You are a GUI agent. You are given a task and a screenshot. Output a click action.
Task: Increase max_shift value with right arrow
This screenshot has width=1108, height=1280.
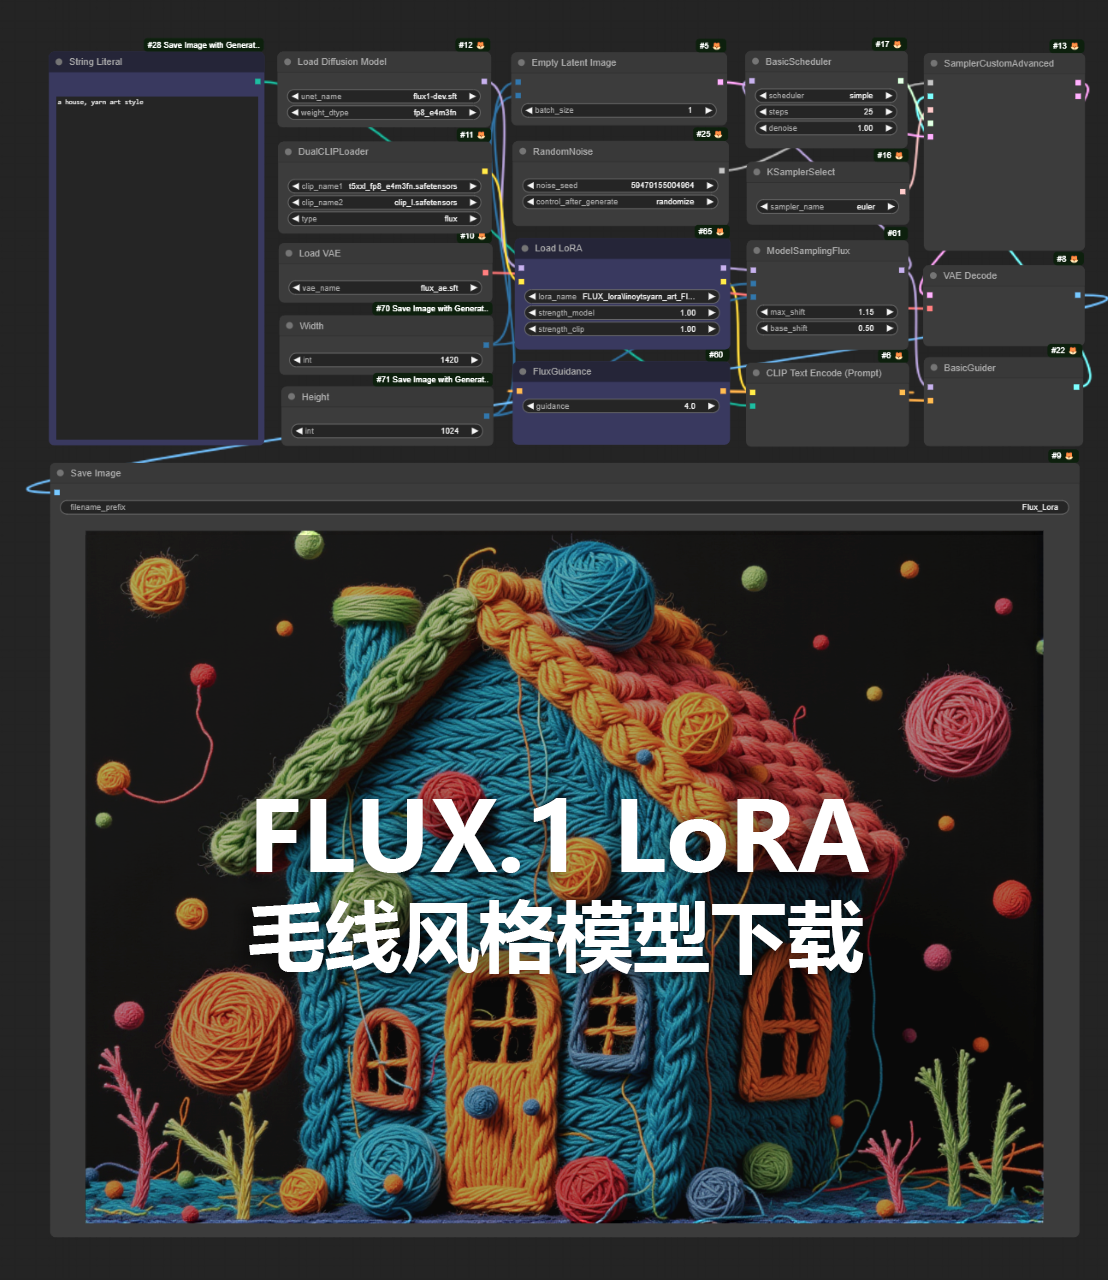pos(889,312)
